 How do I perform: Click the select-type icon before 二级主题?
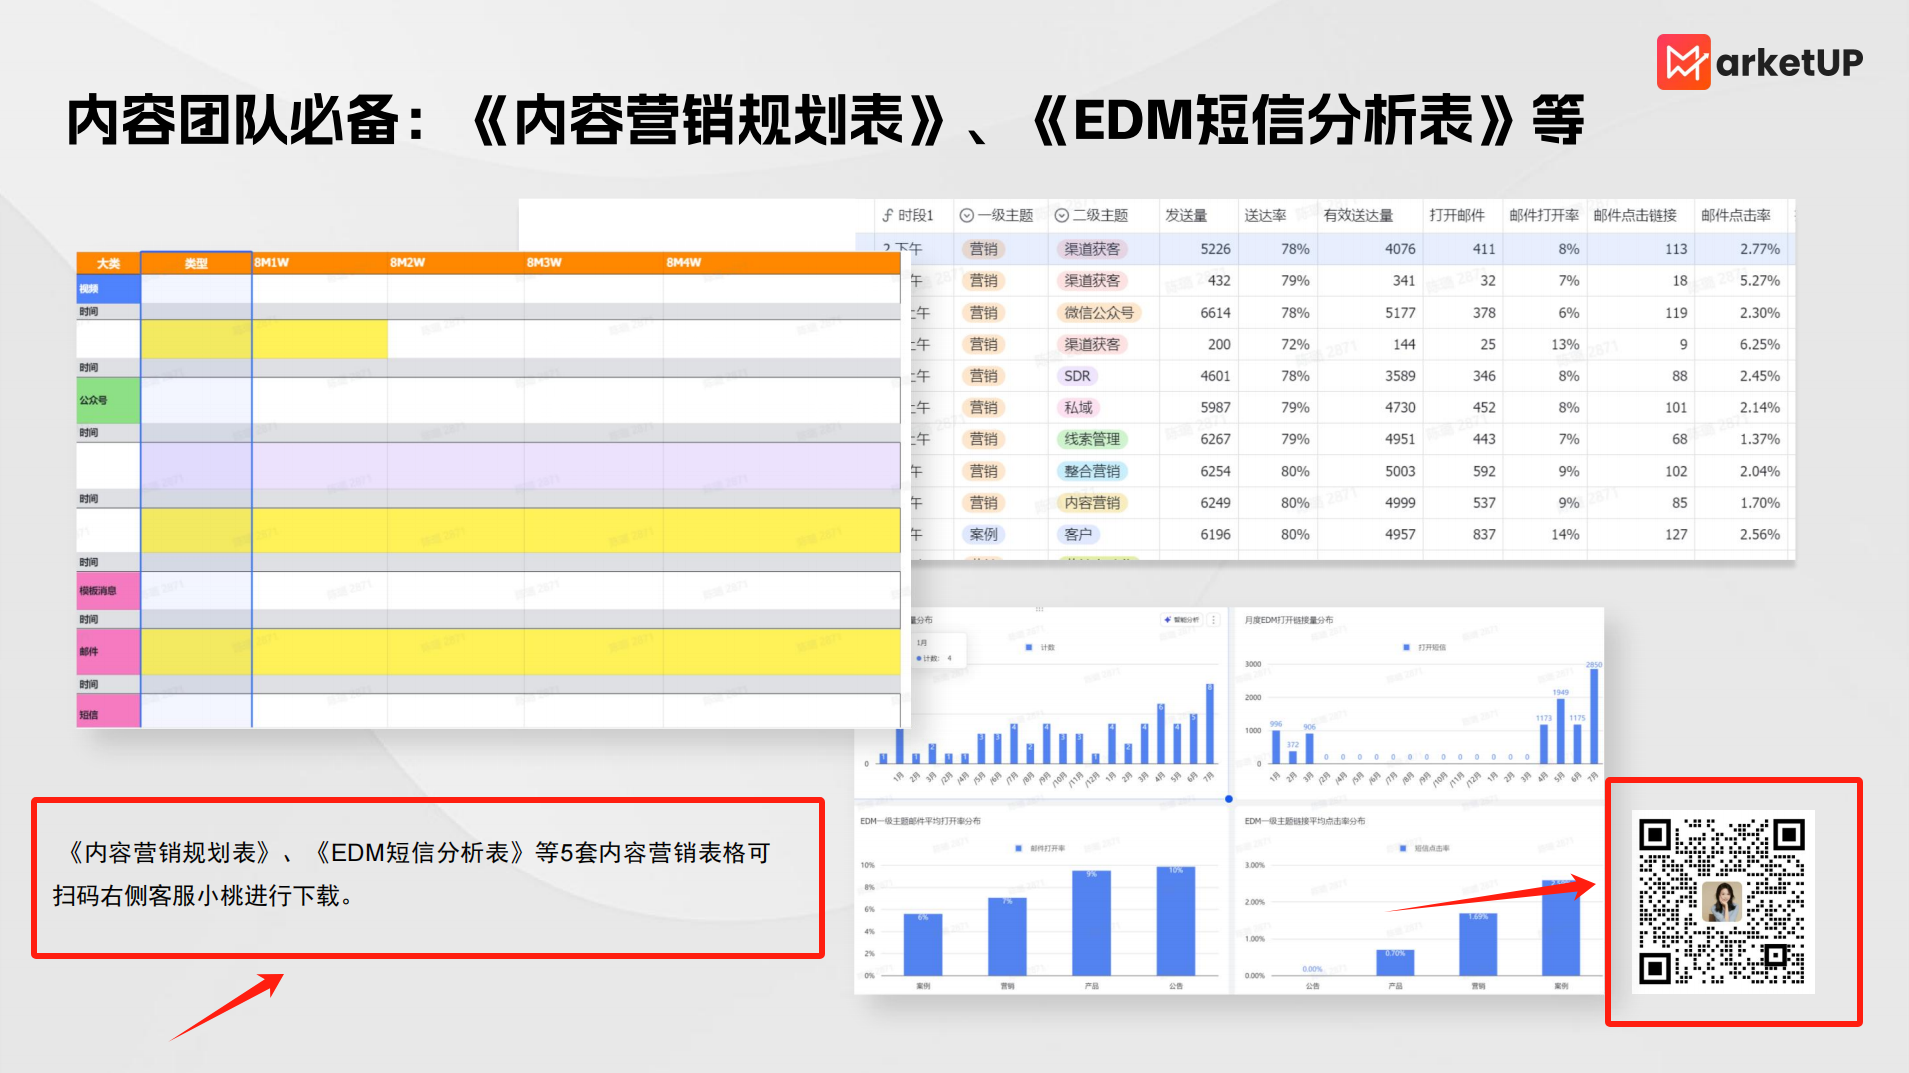coord(1061,215)
